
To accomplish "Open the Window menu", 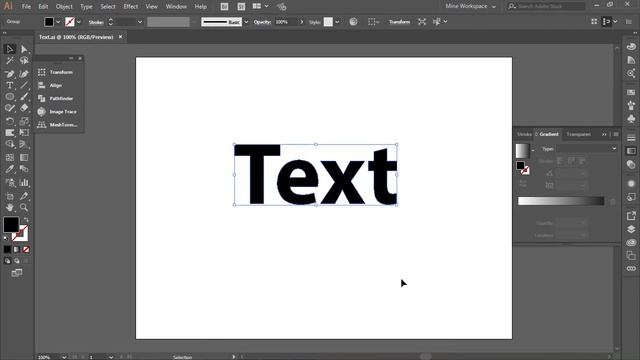I will pos(176,7).
